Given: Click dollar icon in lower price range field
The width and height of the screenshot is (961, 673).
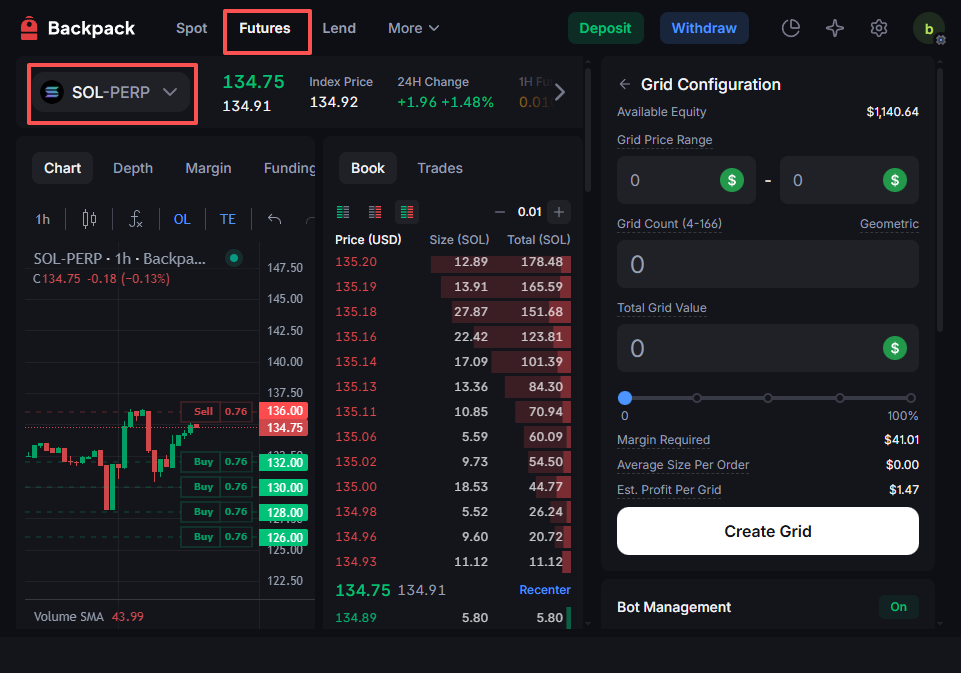Looking at the screenshot, I should [732, 180].
